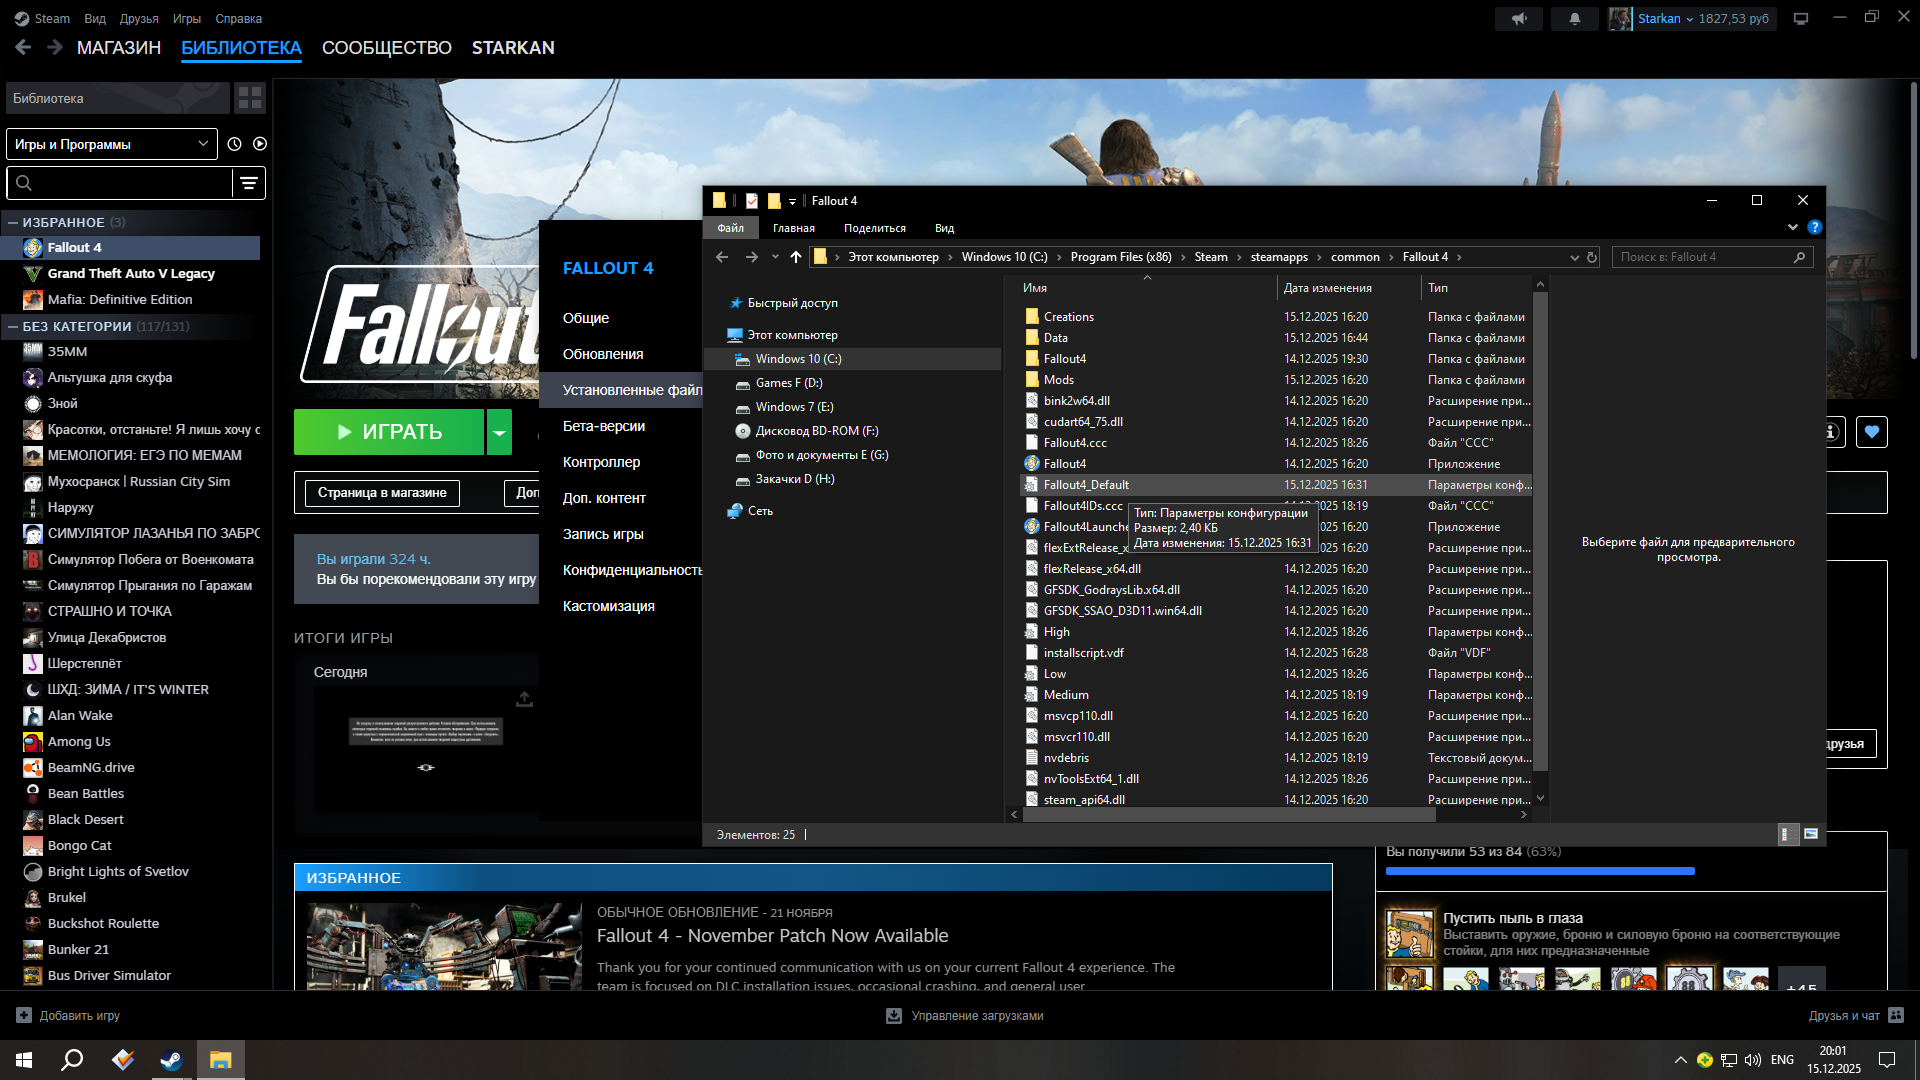Click Explorer horizontal scrollbar

[1228, 815]
